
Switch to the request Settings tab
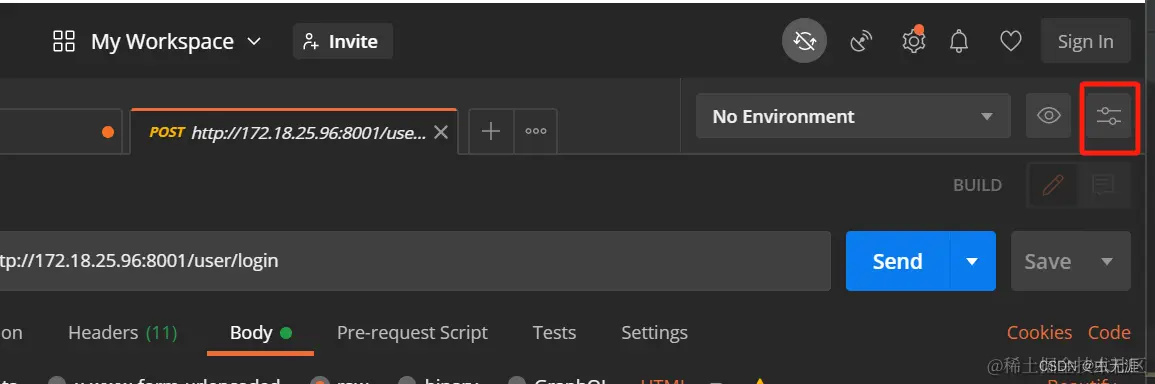click(x=654, y=333)
